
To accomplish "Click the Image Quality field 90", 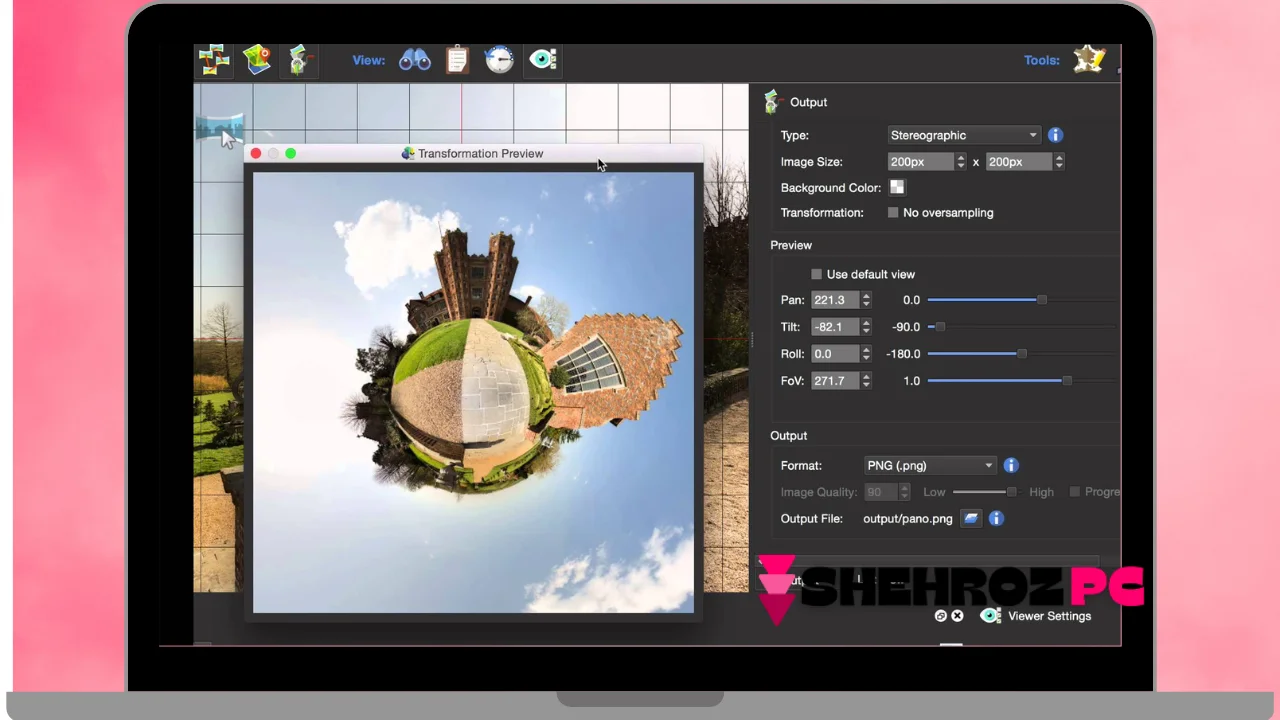I will pyautogui.click(x=881, y=492).
